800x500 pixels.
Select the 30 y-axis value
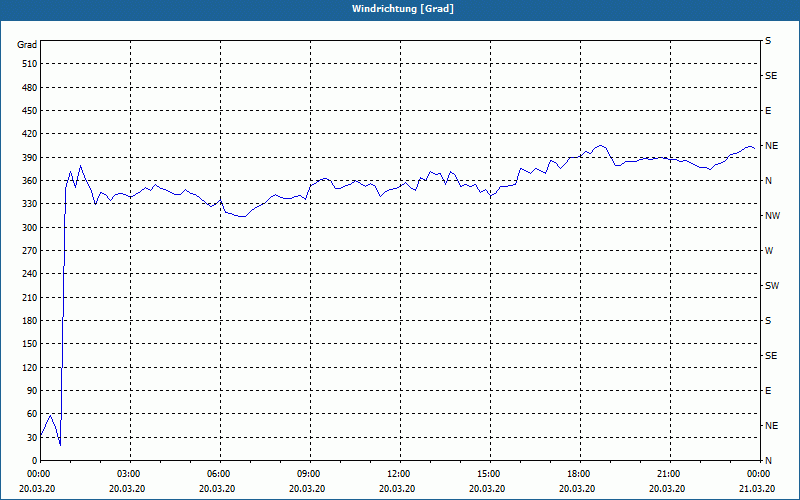point(32,437)
